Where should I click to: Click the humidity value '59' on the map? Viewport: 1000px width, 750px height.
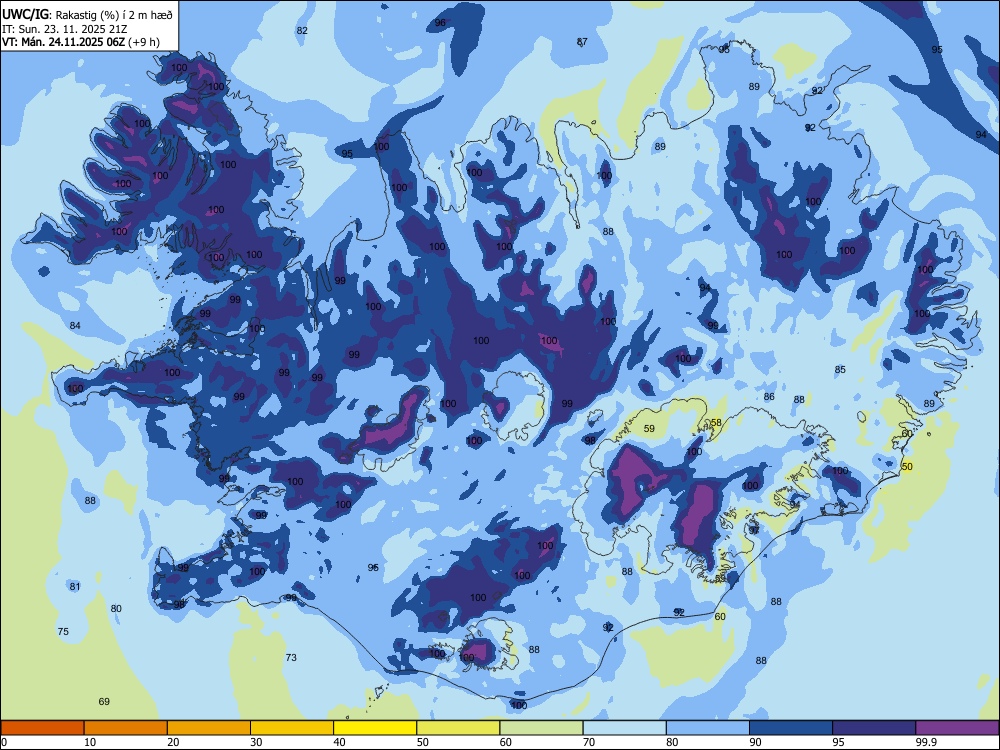click(649, 429)
